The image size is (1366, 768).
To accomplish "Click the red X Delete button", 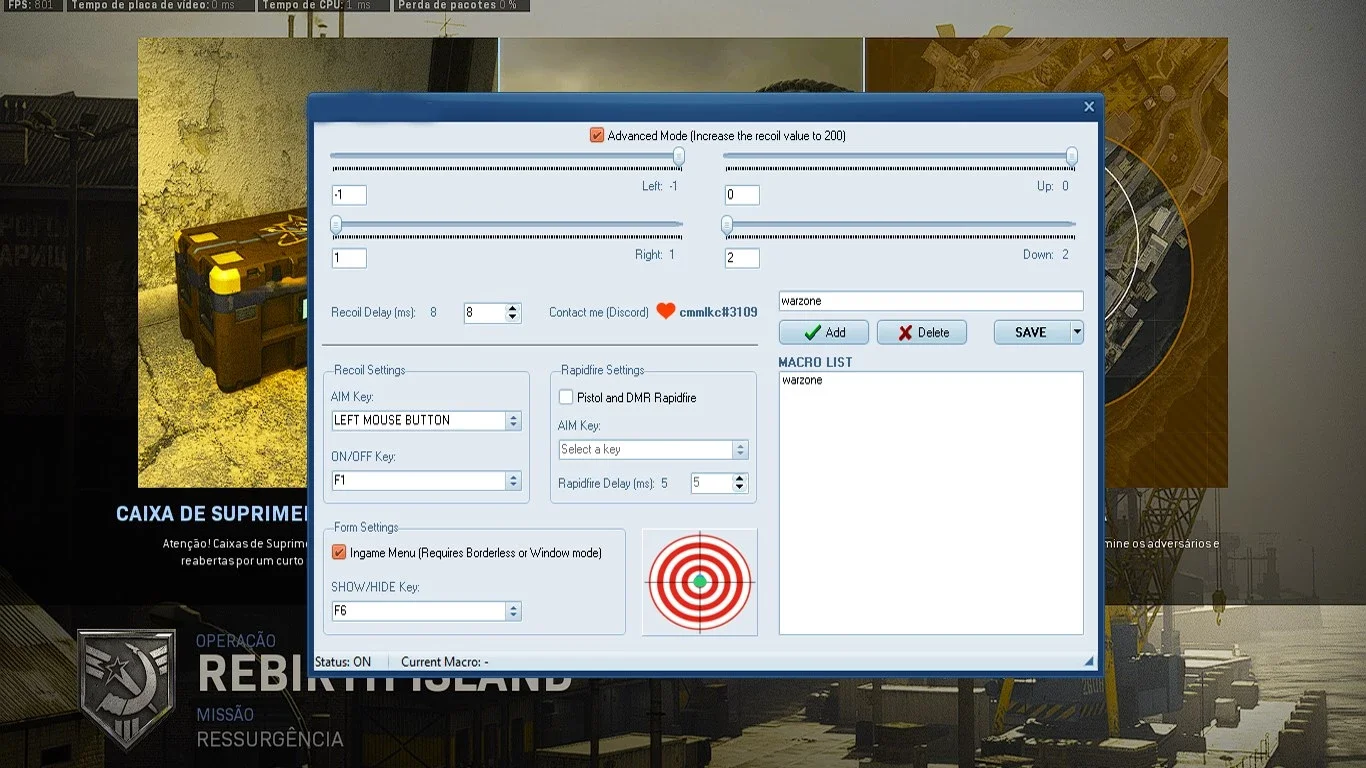I will click(x=922, y=332).
